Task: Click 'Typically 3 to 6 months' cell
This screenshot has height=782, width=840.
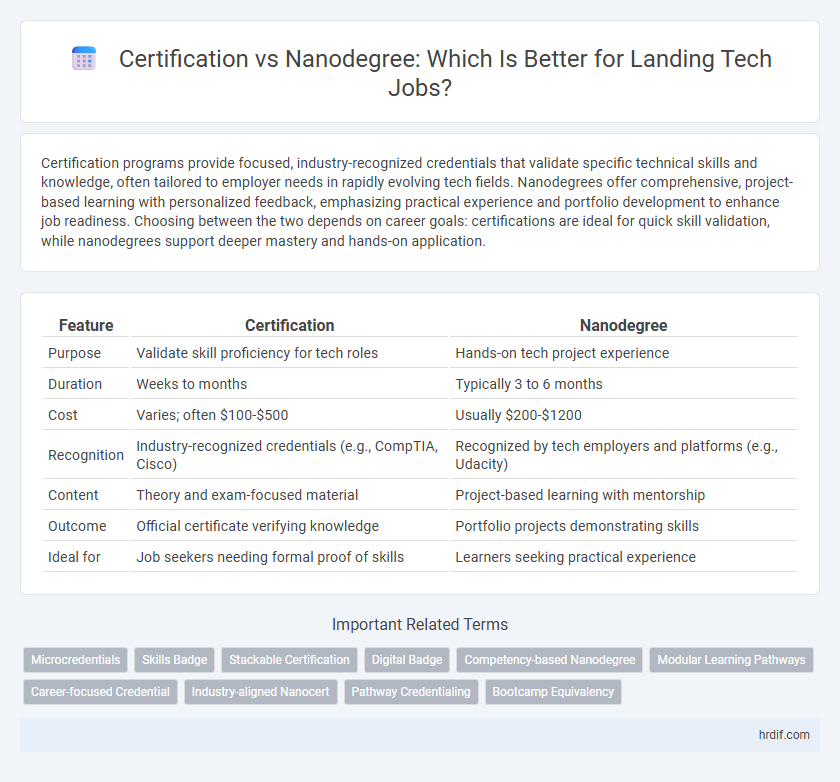Action: pyautogui.click(x=624, y=384)
